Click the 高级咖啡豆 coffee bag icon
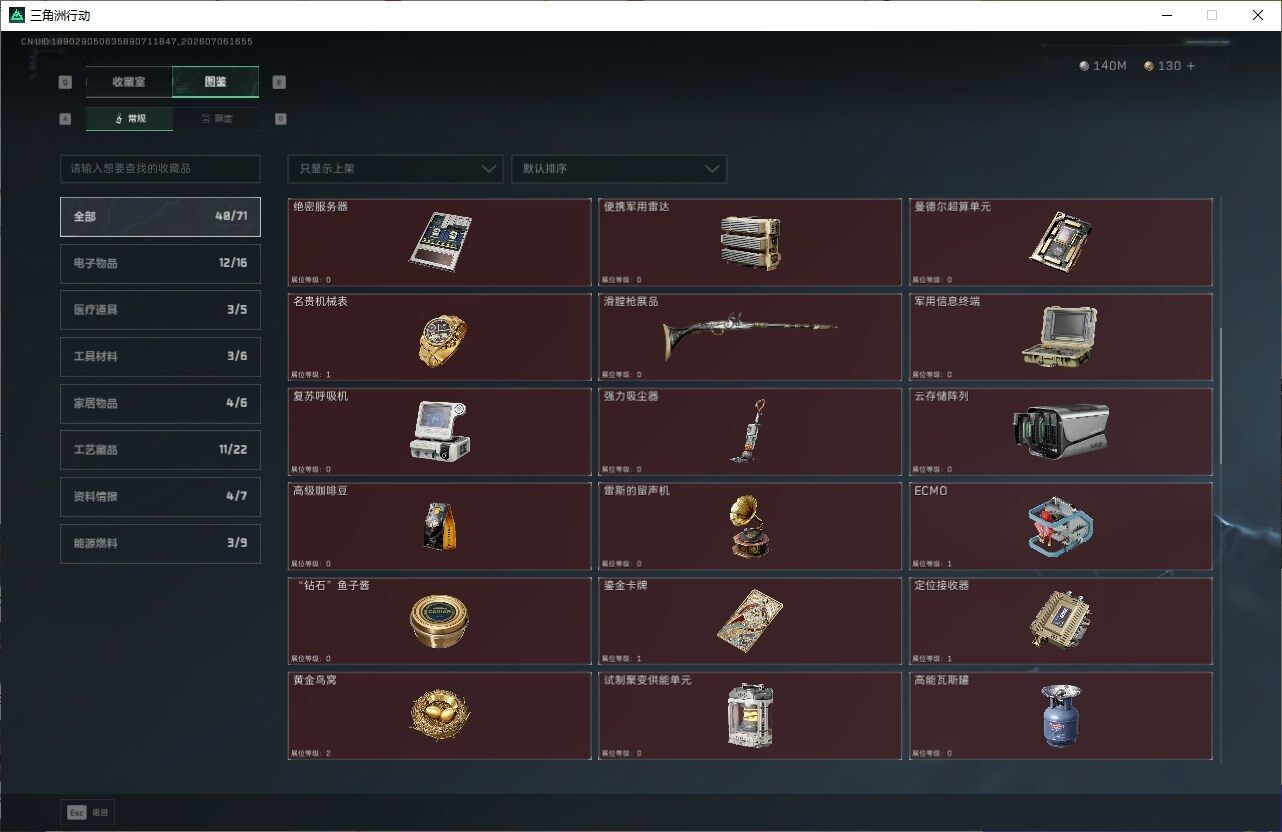The height and width of the screenshot is (832, 1282). pos(441,525)
